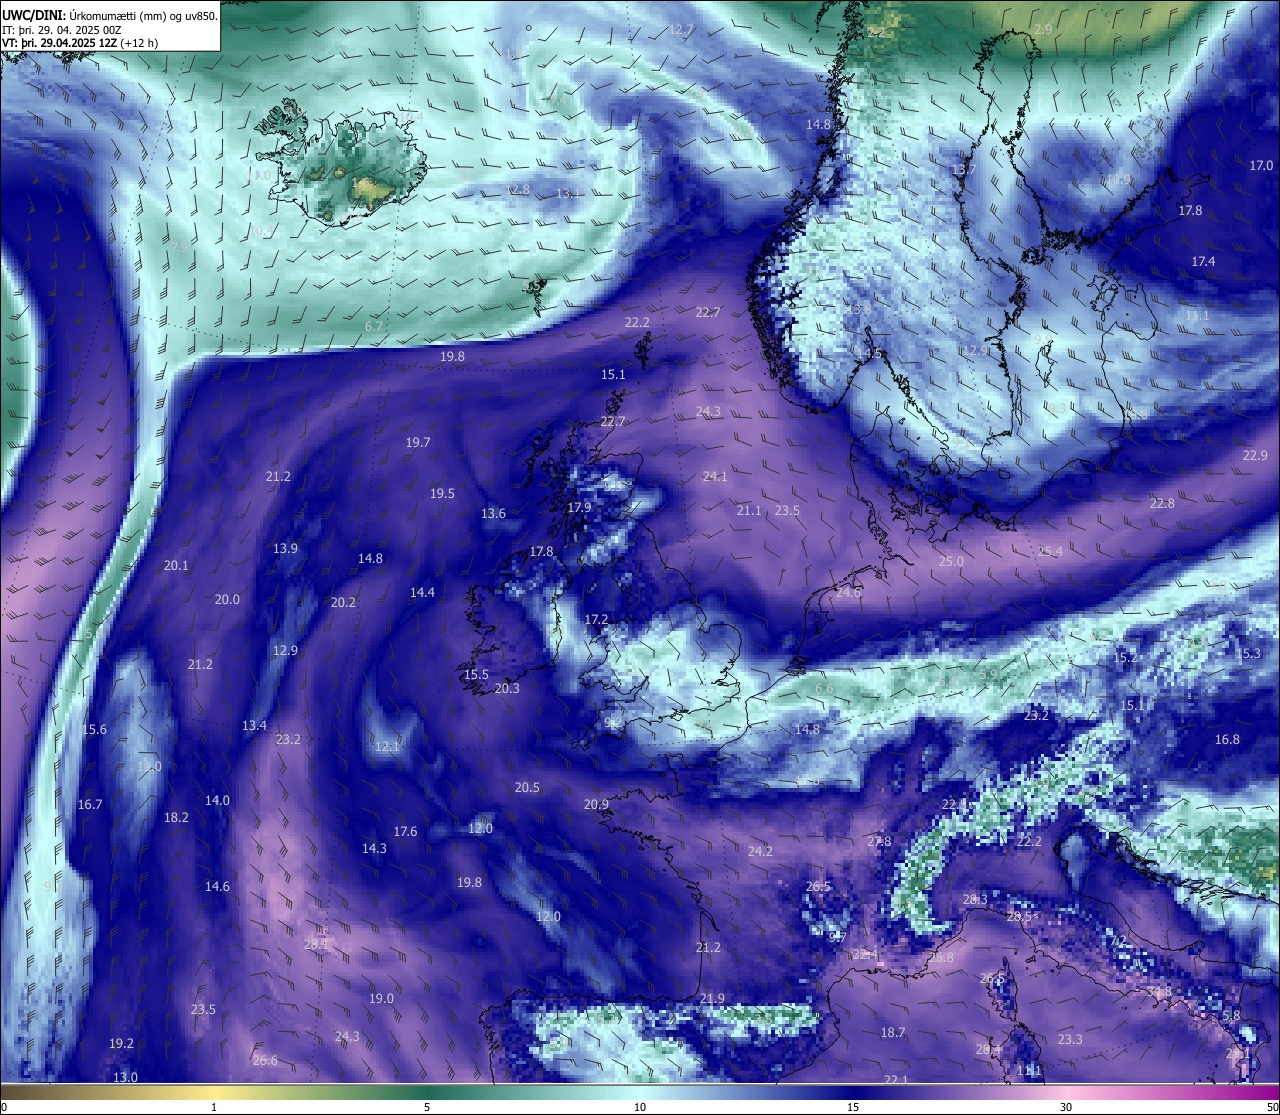Select the 21.1 value label
This screenshot has height=1115, width=1280.
click(x=749, y=510)
